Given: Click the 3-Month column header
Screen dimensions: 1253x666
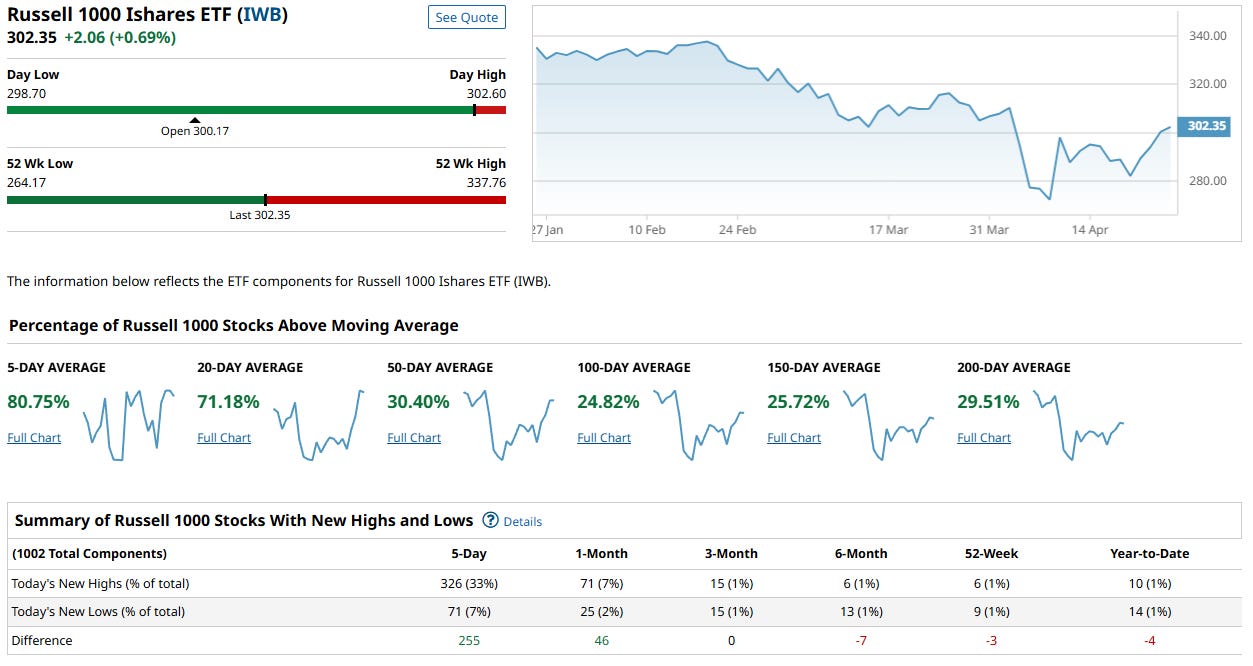Looking at the screenshot, I should pyautogui.click(x=731, y=553).
